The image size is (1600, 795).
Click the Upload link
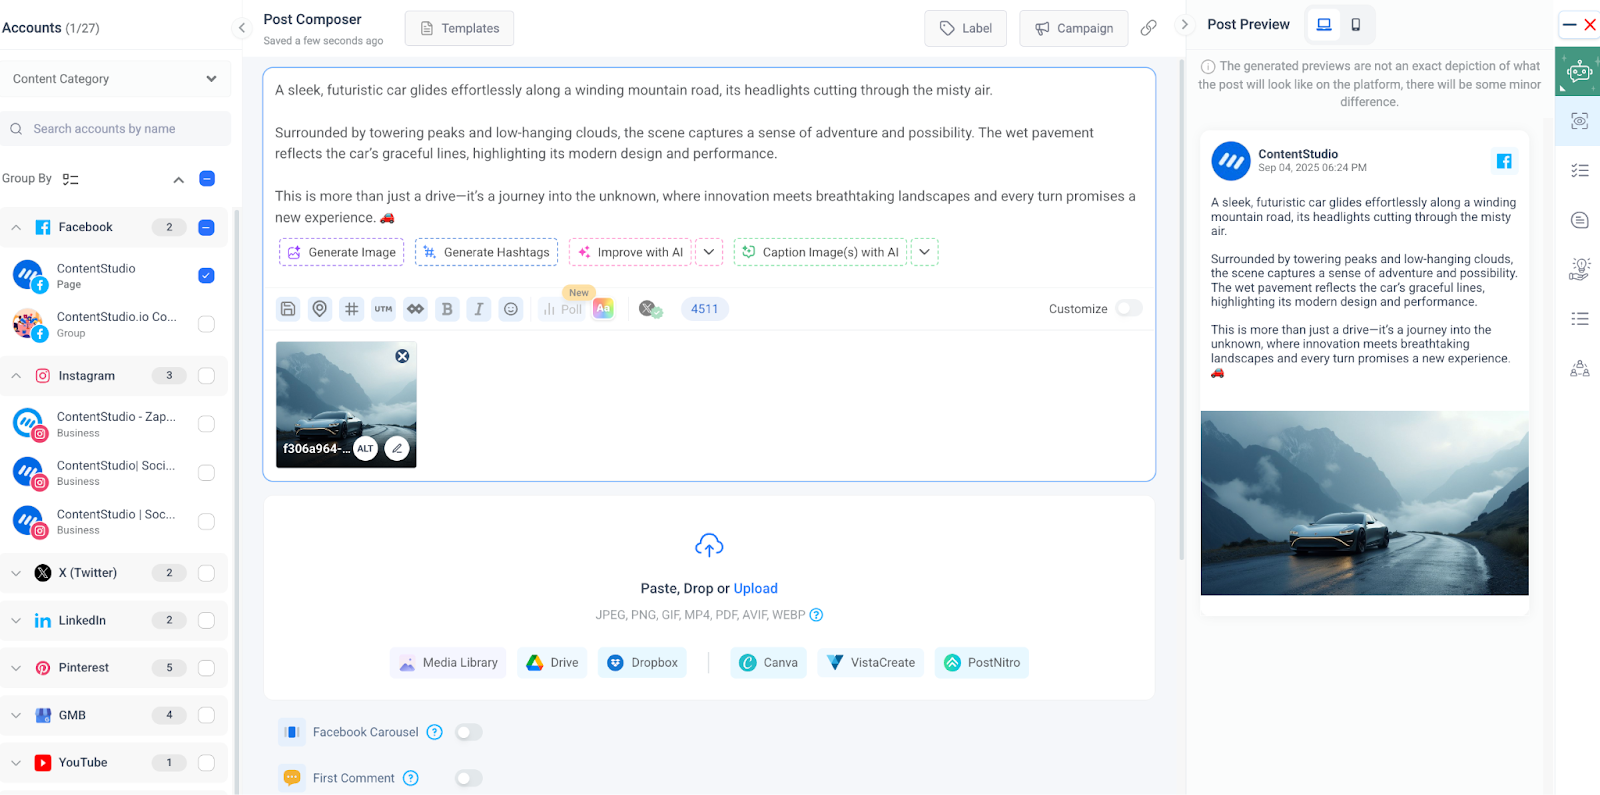(x=756, y=588)
